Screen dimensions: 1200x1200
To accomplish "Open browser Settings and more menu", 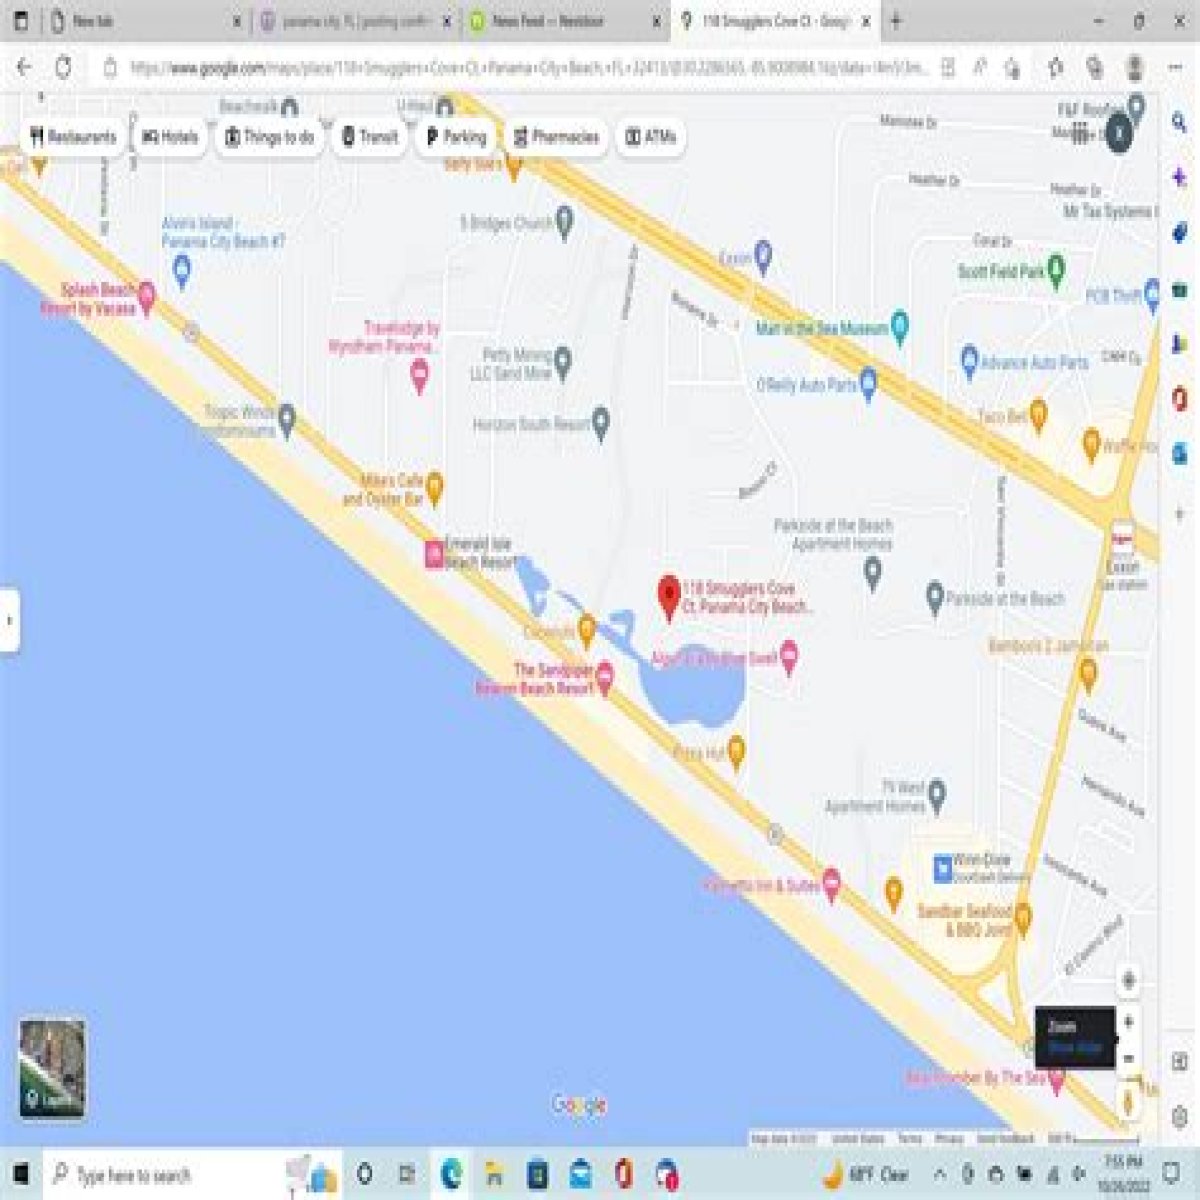I will (x=1176, y=68).
